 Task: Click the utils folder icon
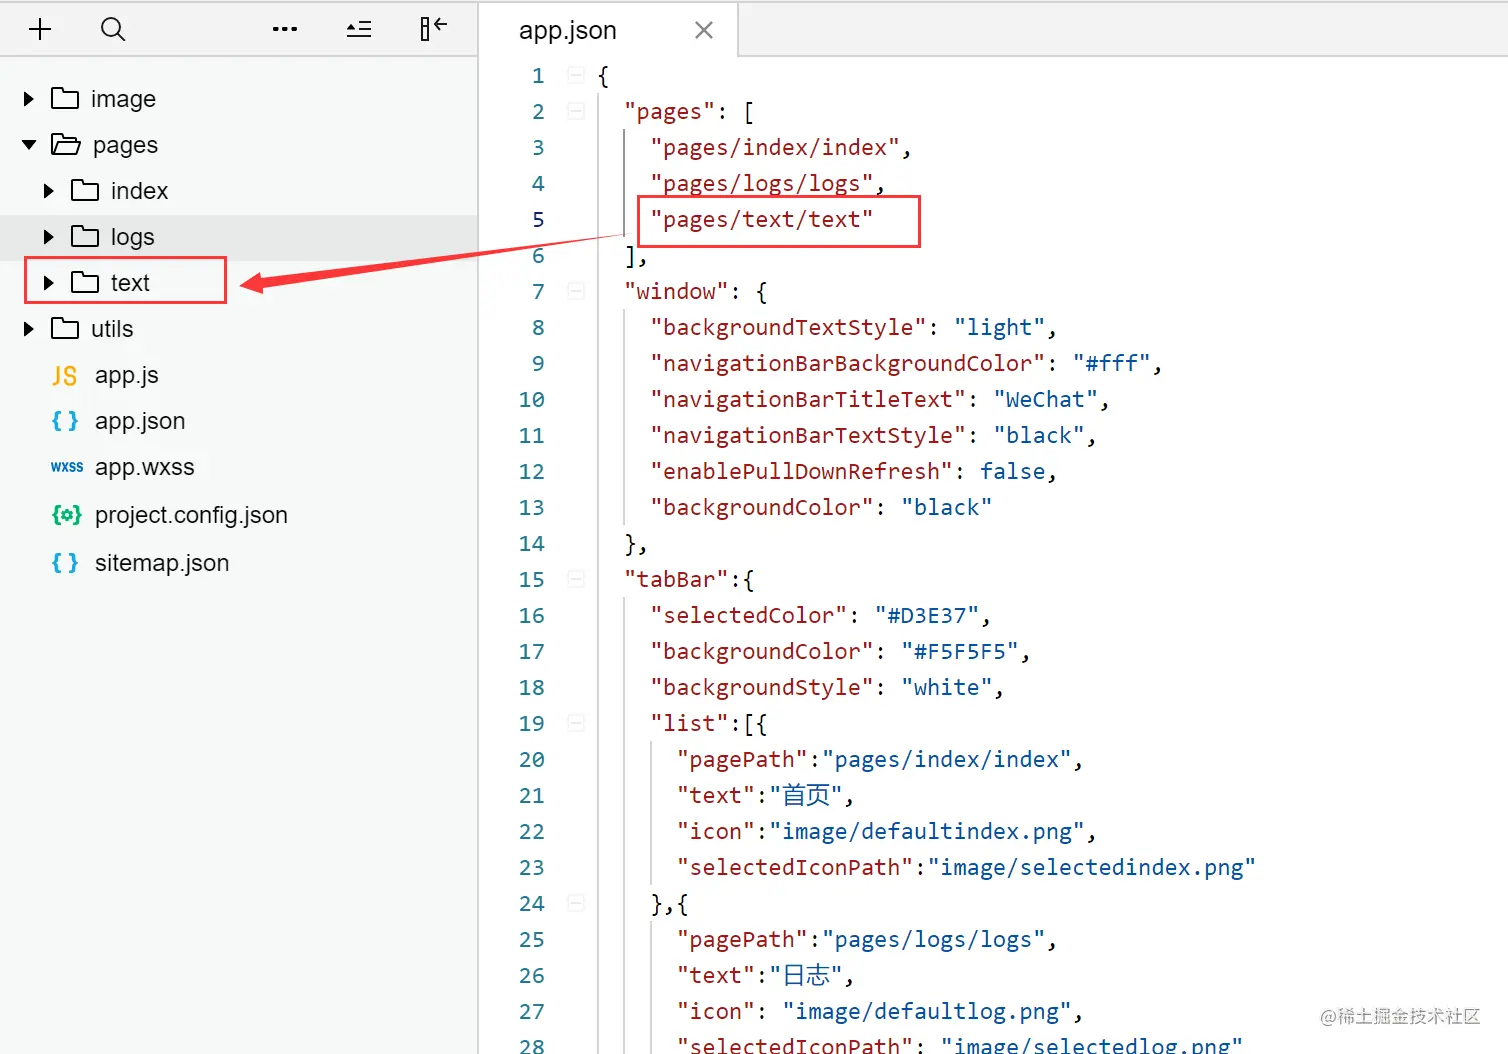point(65,328)
